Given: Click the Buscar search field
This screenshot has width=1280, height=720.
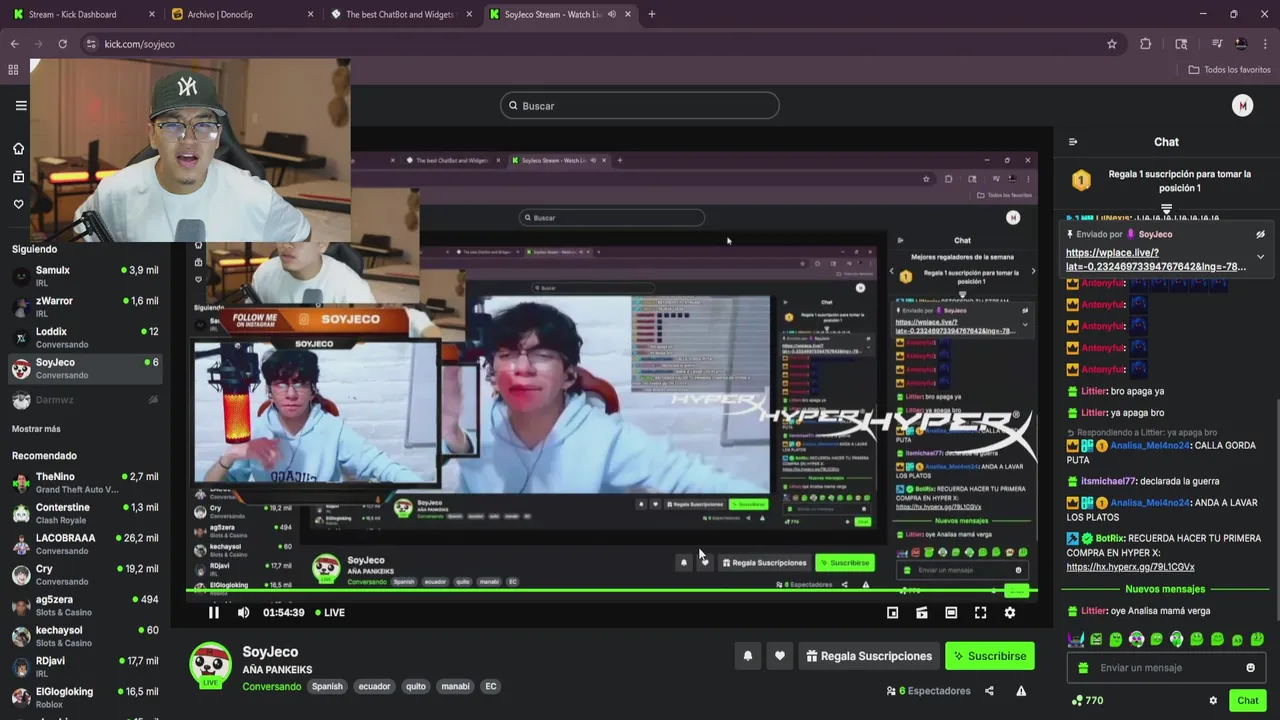Looking at the screenshot, I should [x=639, y=105].
